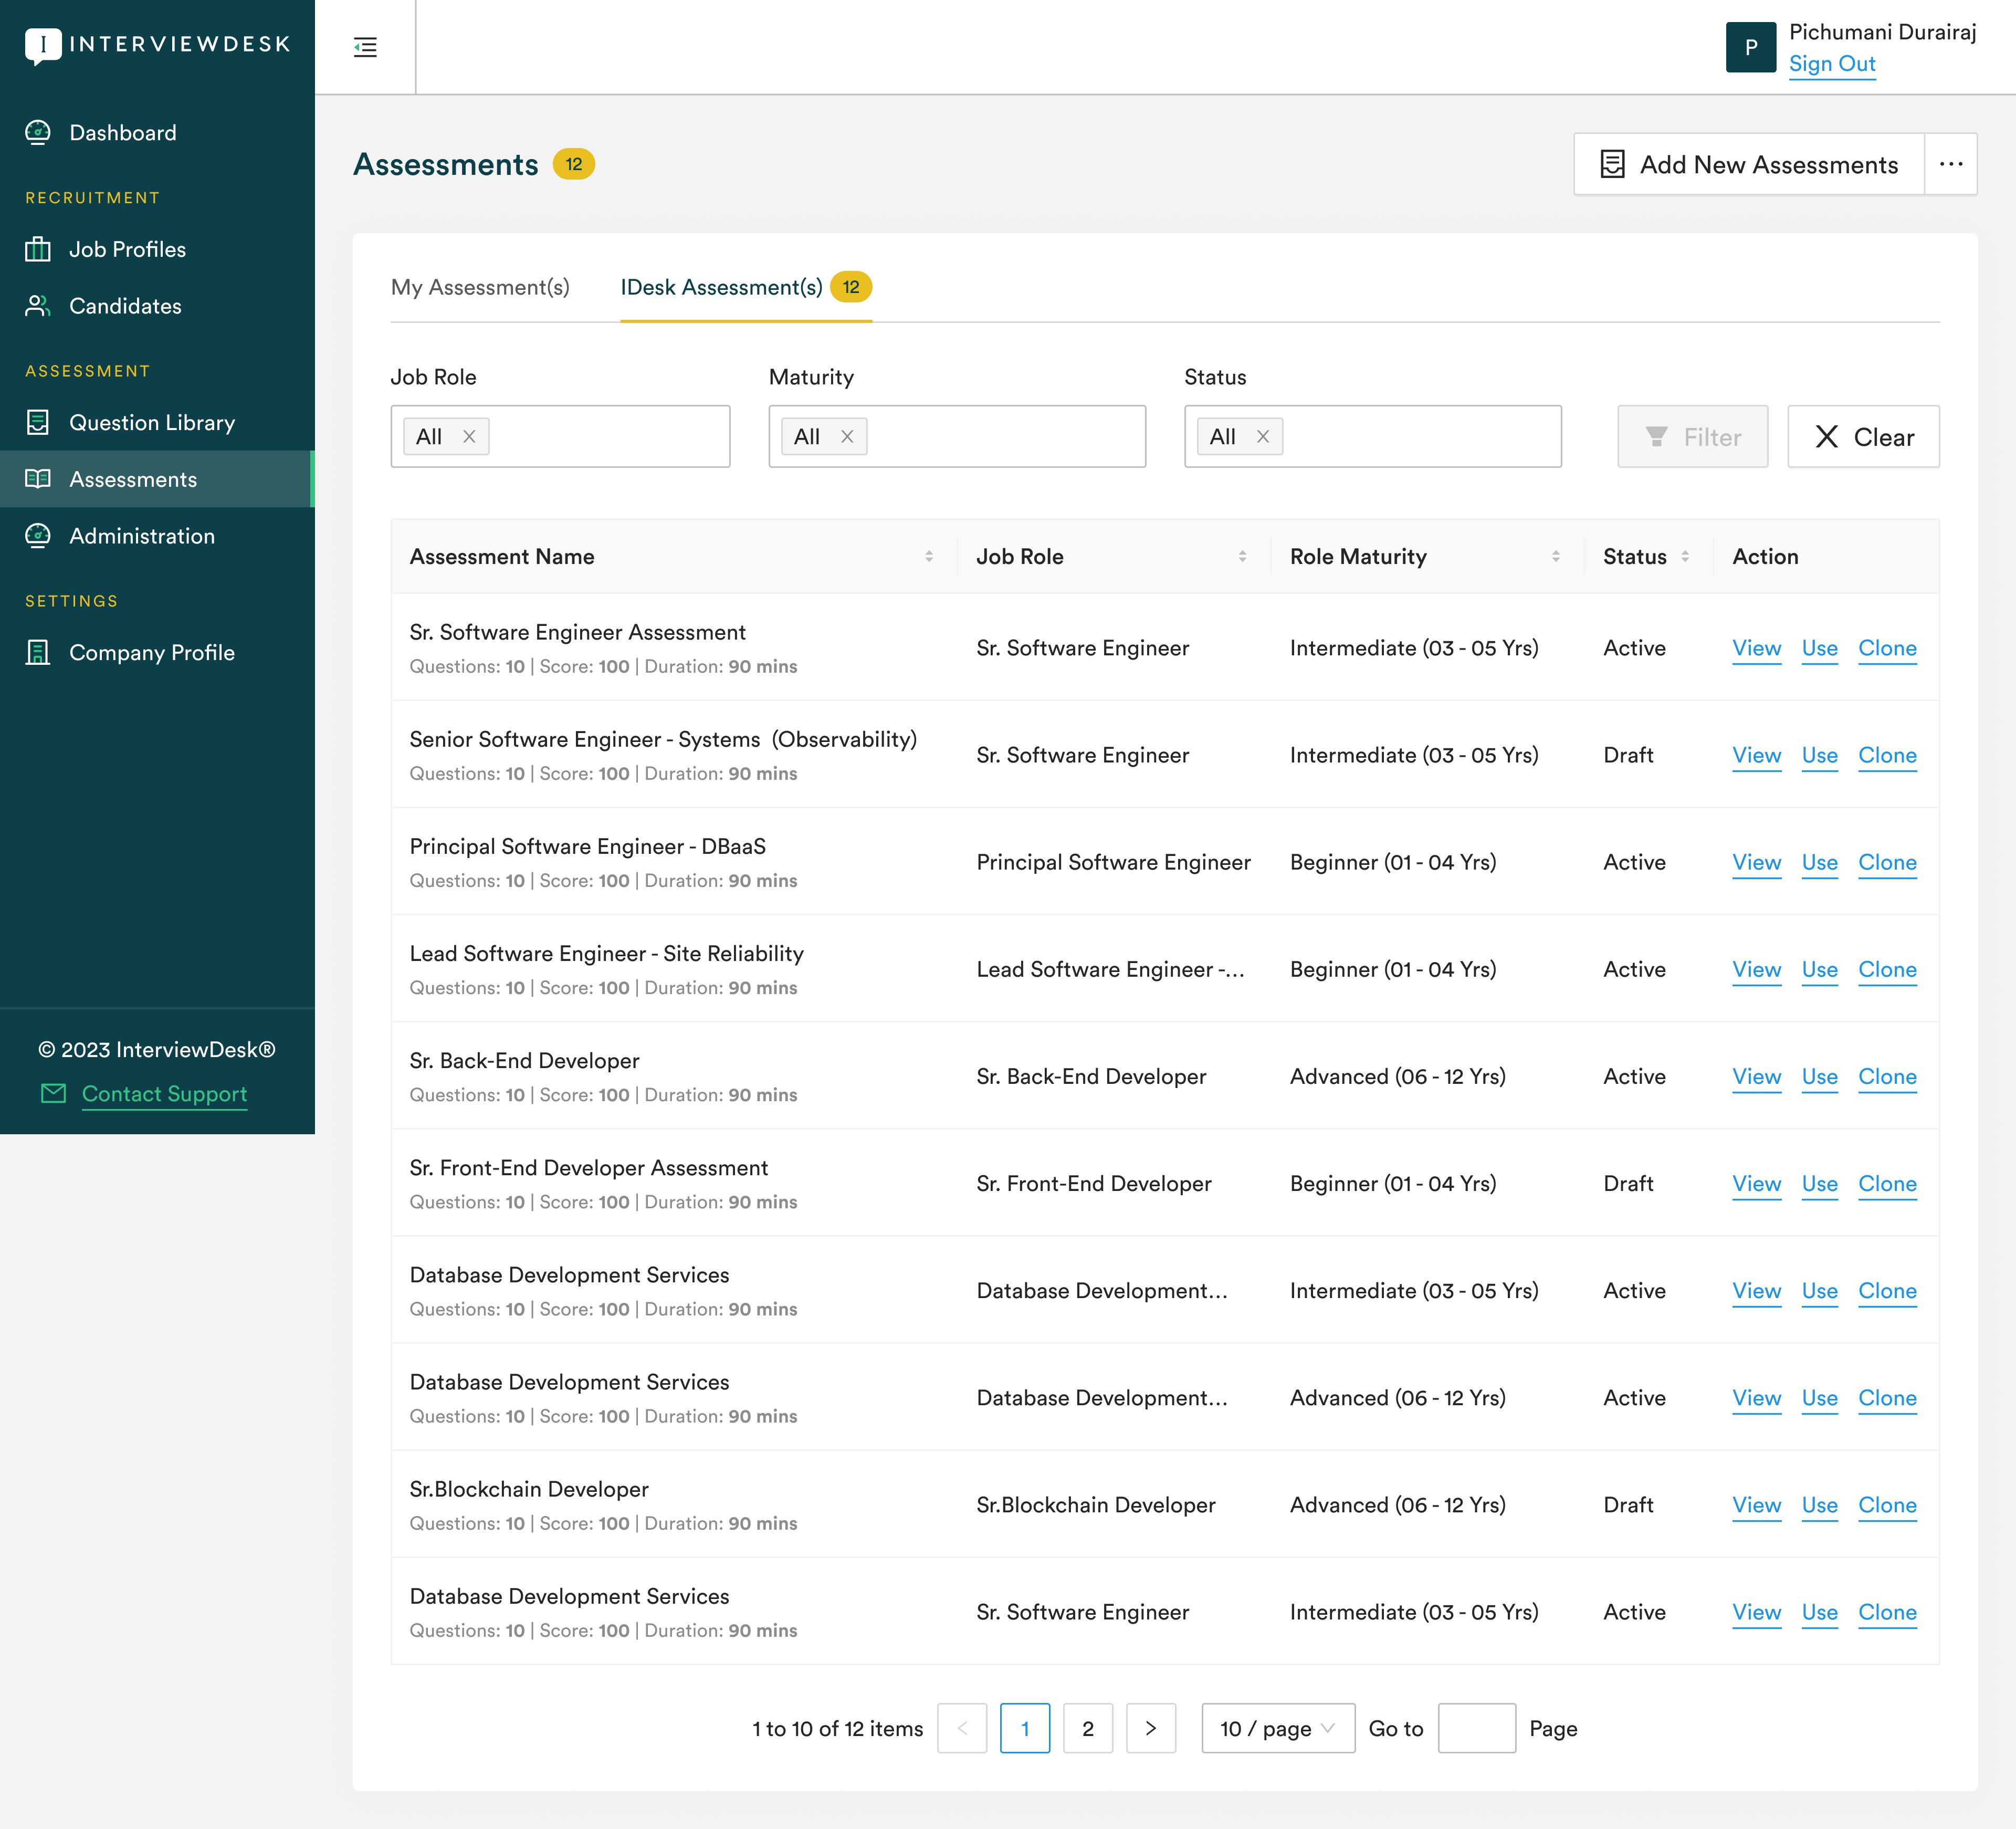Screen dimensions: 2016x1829
Task: Open the Candidates section
Action: tap(124, 306)
